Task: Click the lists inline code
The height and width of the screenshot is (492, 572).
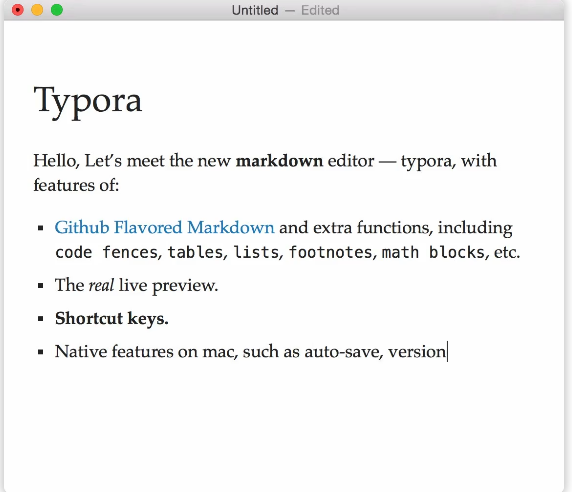Action: [x=256, y=252]
